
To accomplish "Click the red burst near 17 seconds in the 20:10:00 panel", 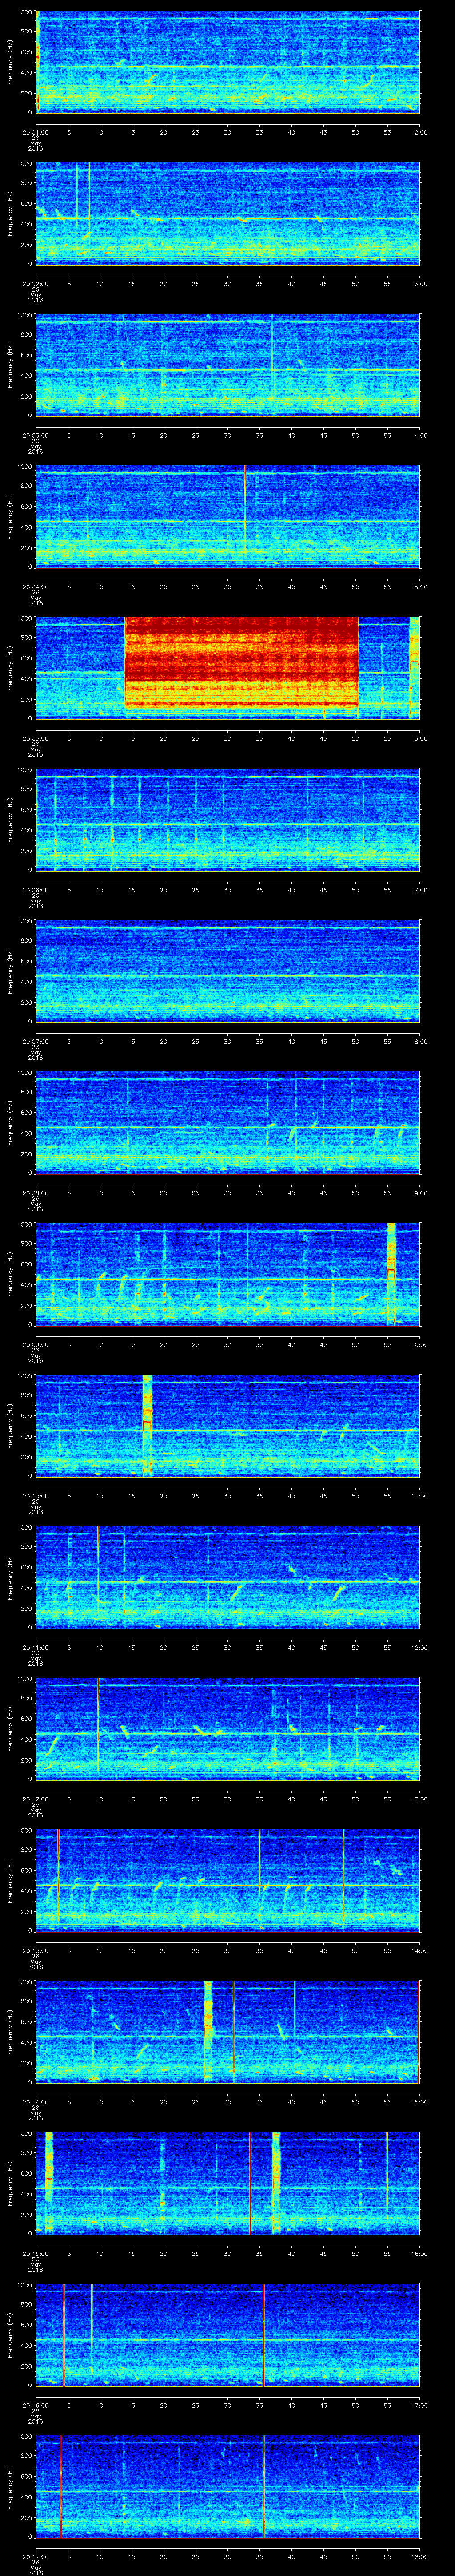I will (147, 1425).
